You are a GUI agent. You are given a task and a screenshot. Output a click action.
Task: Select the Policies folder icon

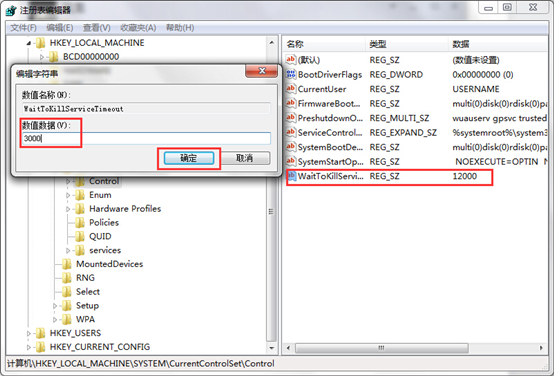pos(79,223)
